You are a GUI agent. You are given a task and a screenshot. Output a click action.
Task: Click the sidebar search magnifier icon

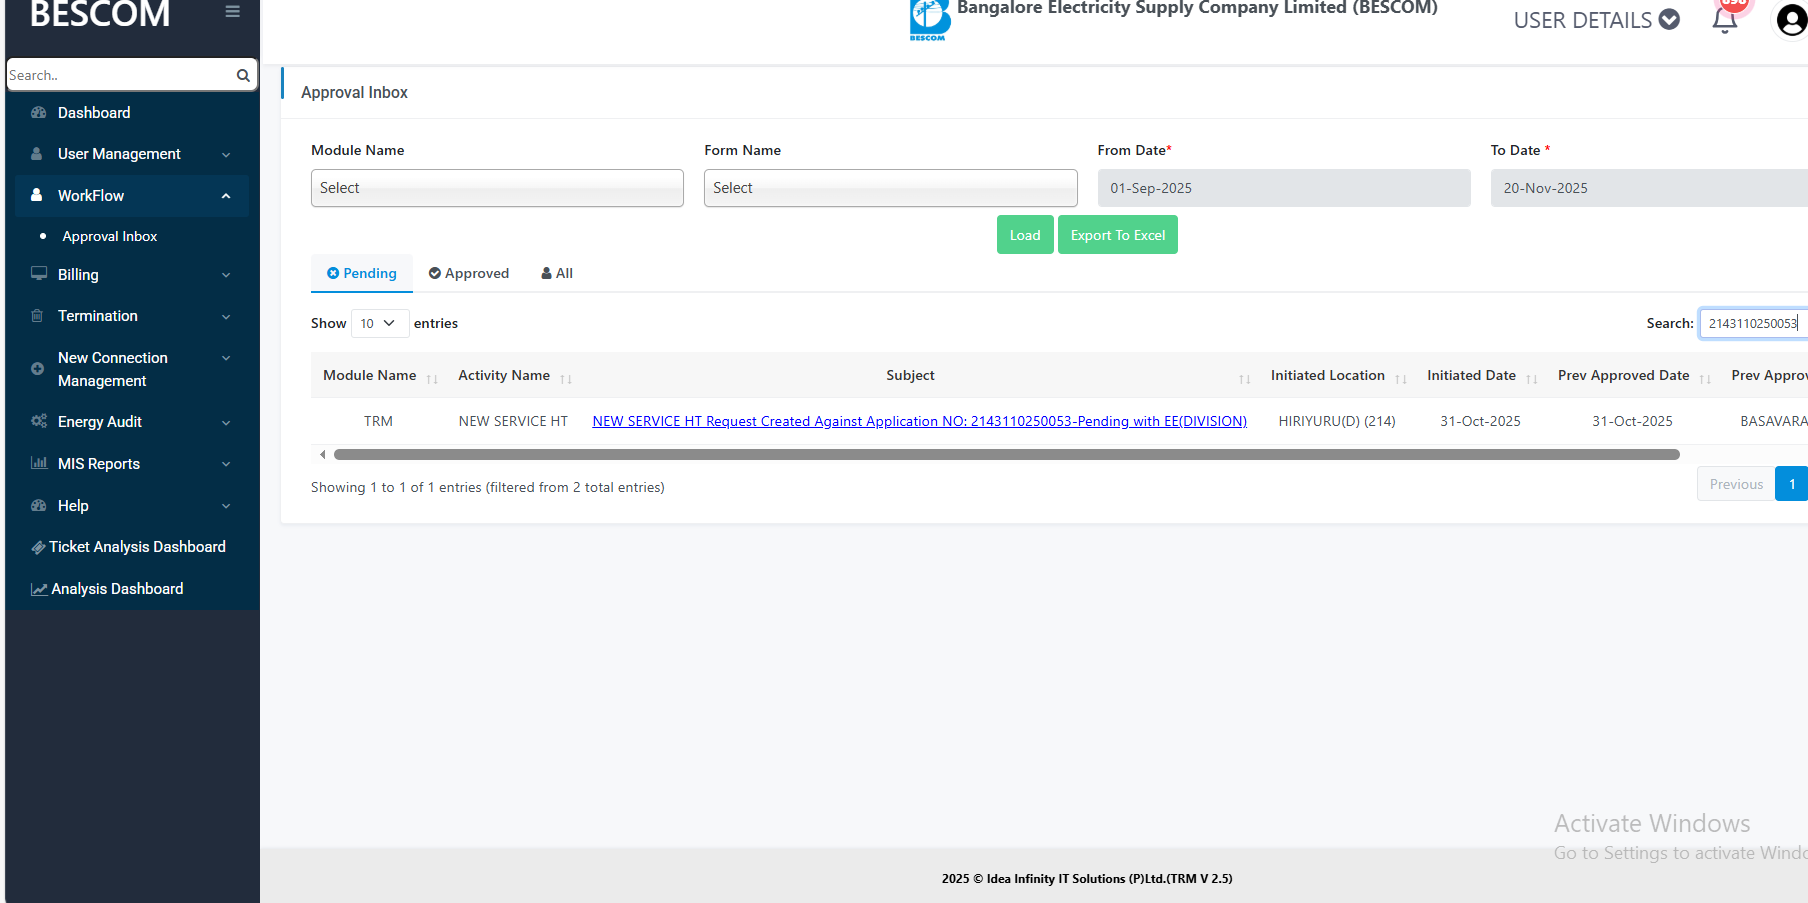click(x=243, y=75)
